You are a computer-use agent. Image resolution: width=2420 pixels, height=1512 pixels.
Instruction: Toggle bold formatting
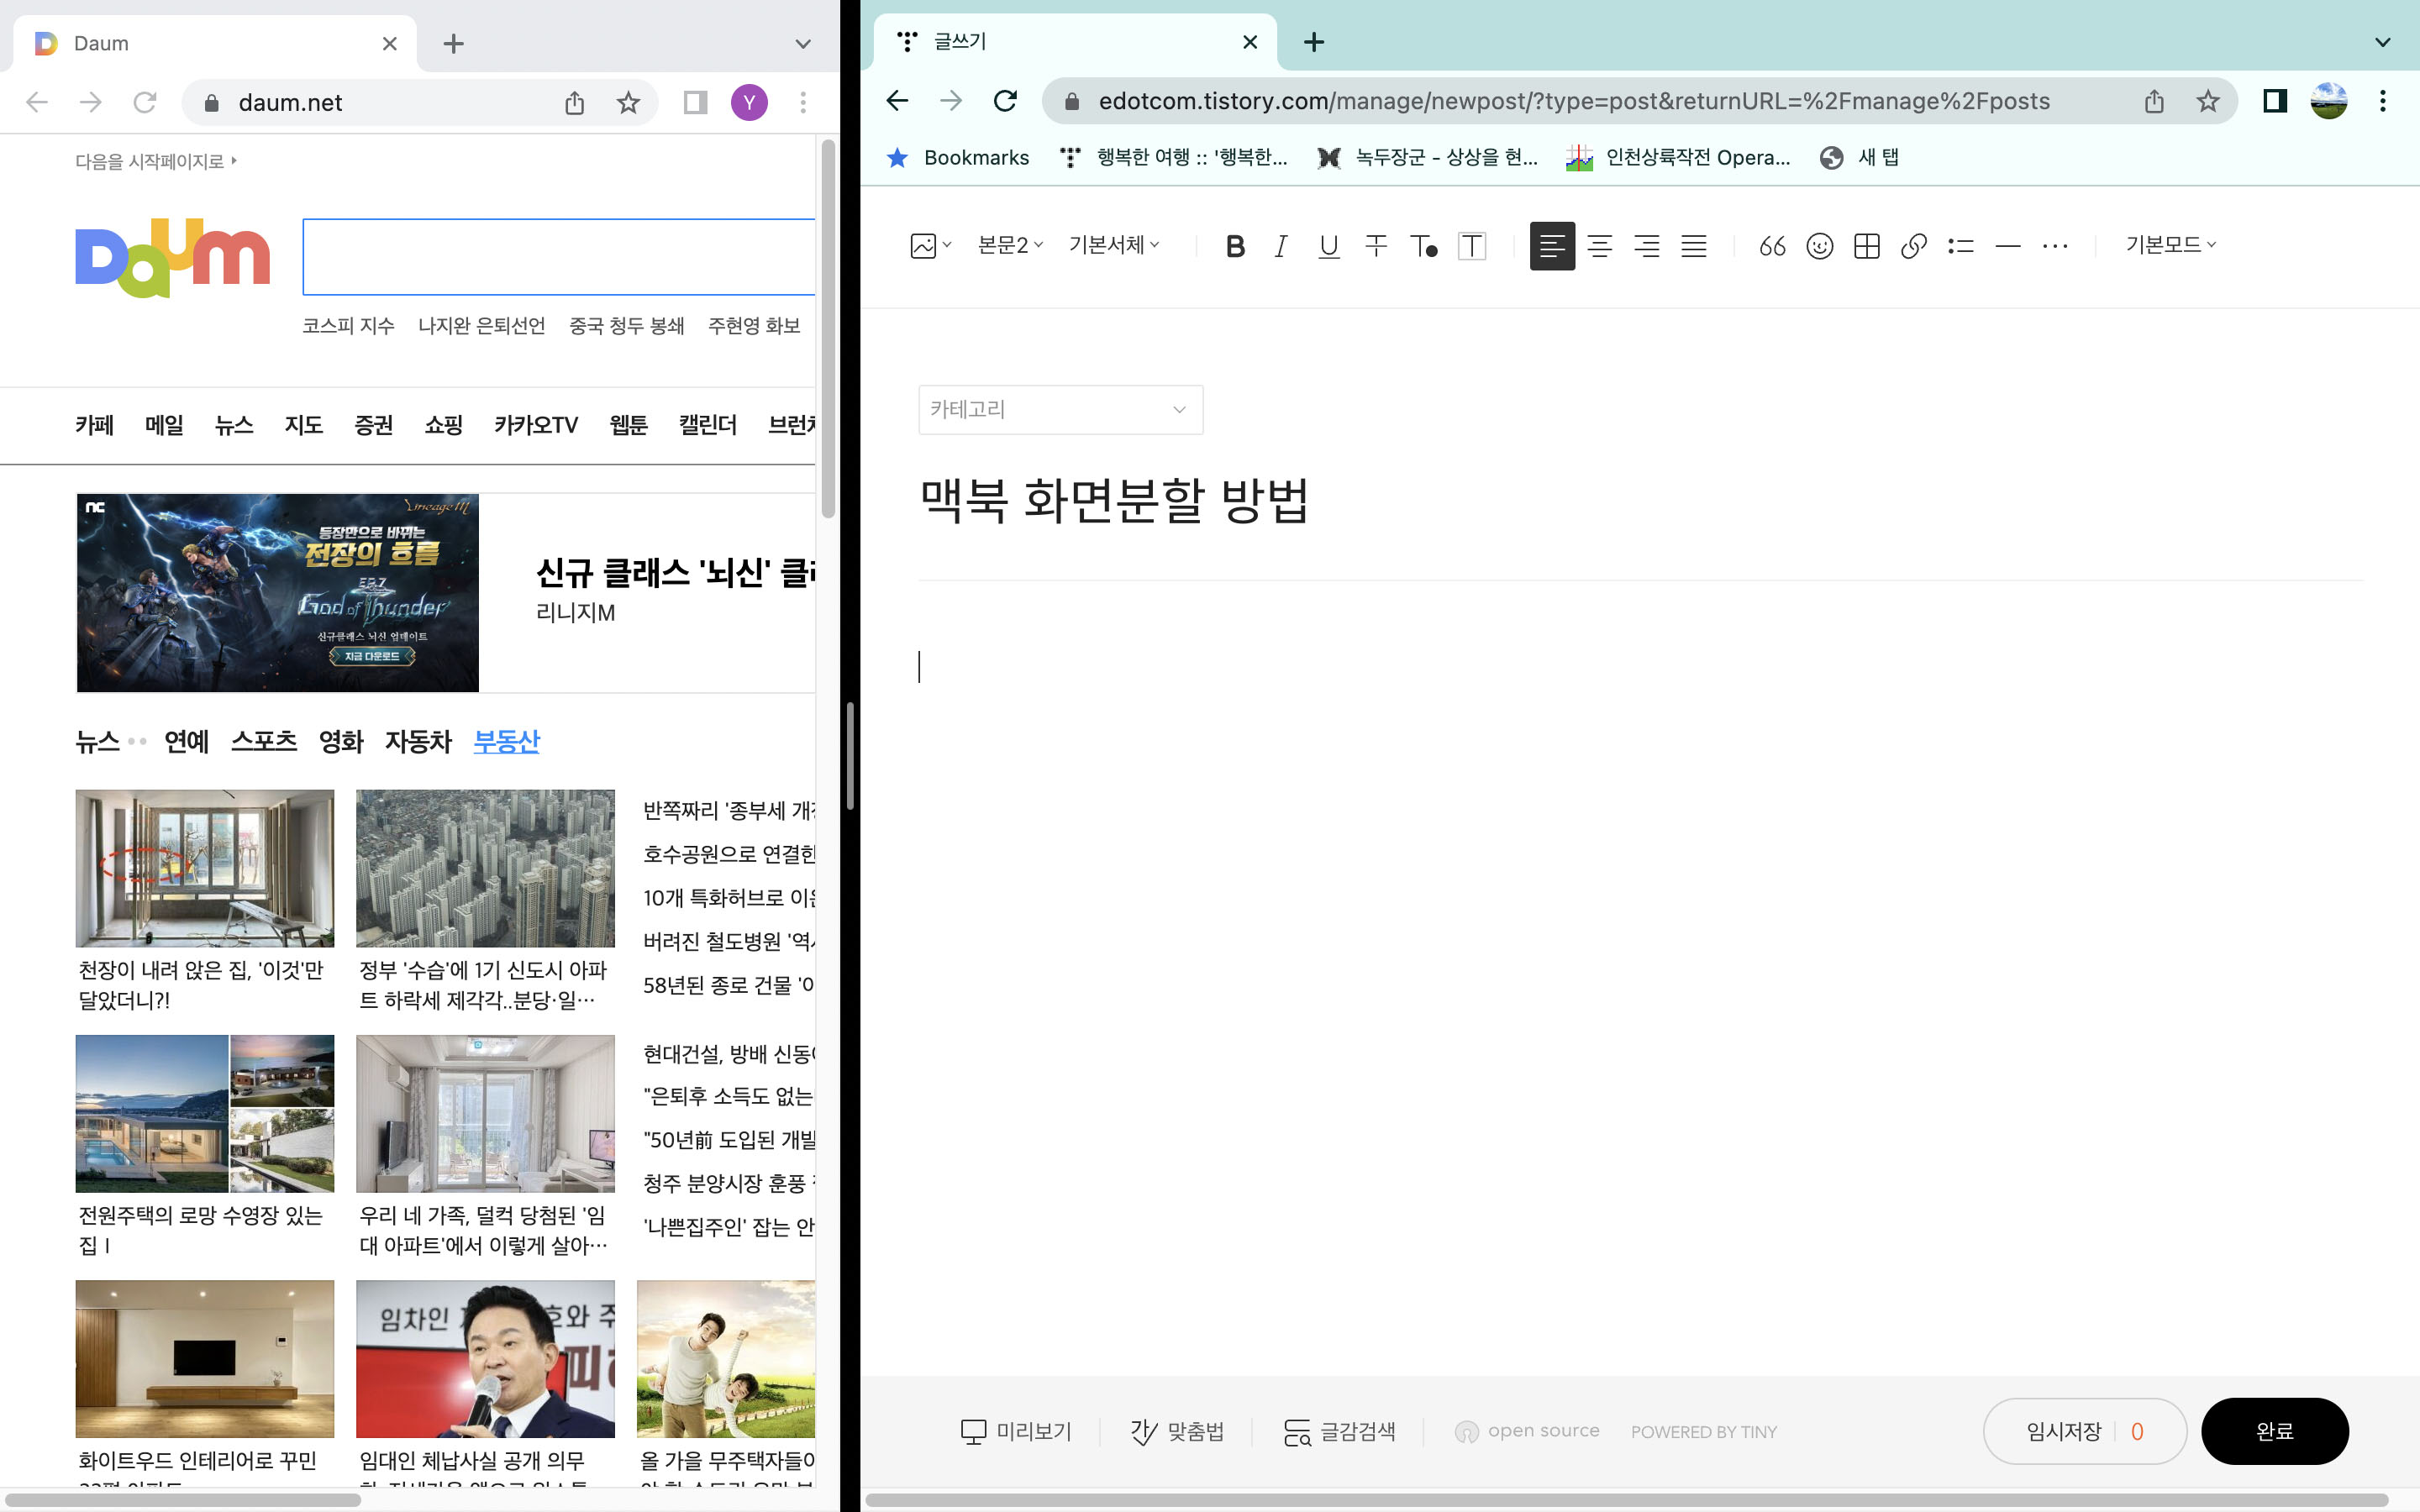coord(1236,246)
